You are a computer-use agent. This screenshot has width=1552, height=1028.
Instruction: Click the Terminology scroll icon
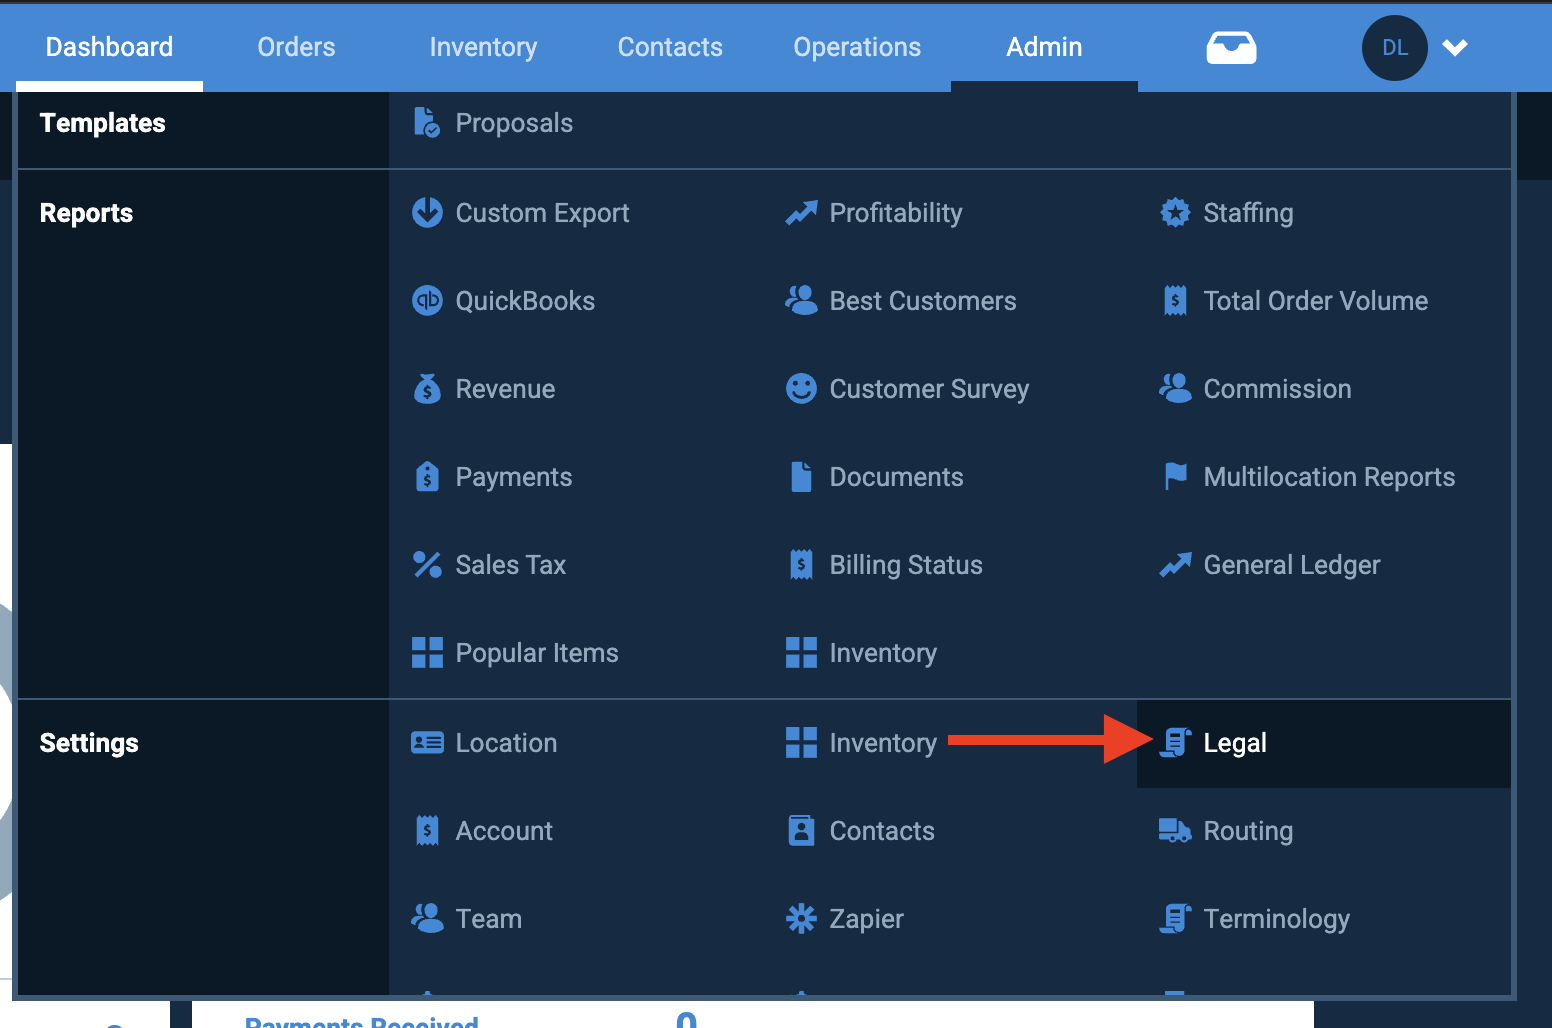click(1175, 918)
